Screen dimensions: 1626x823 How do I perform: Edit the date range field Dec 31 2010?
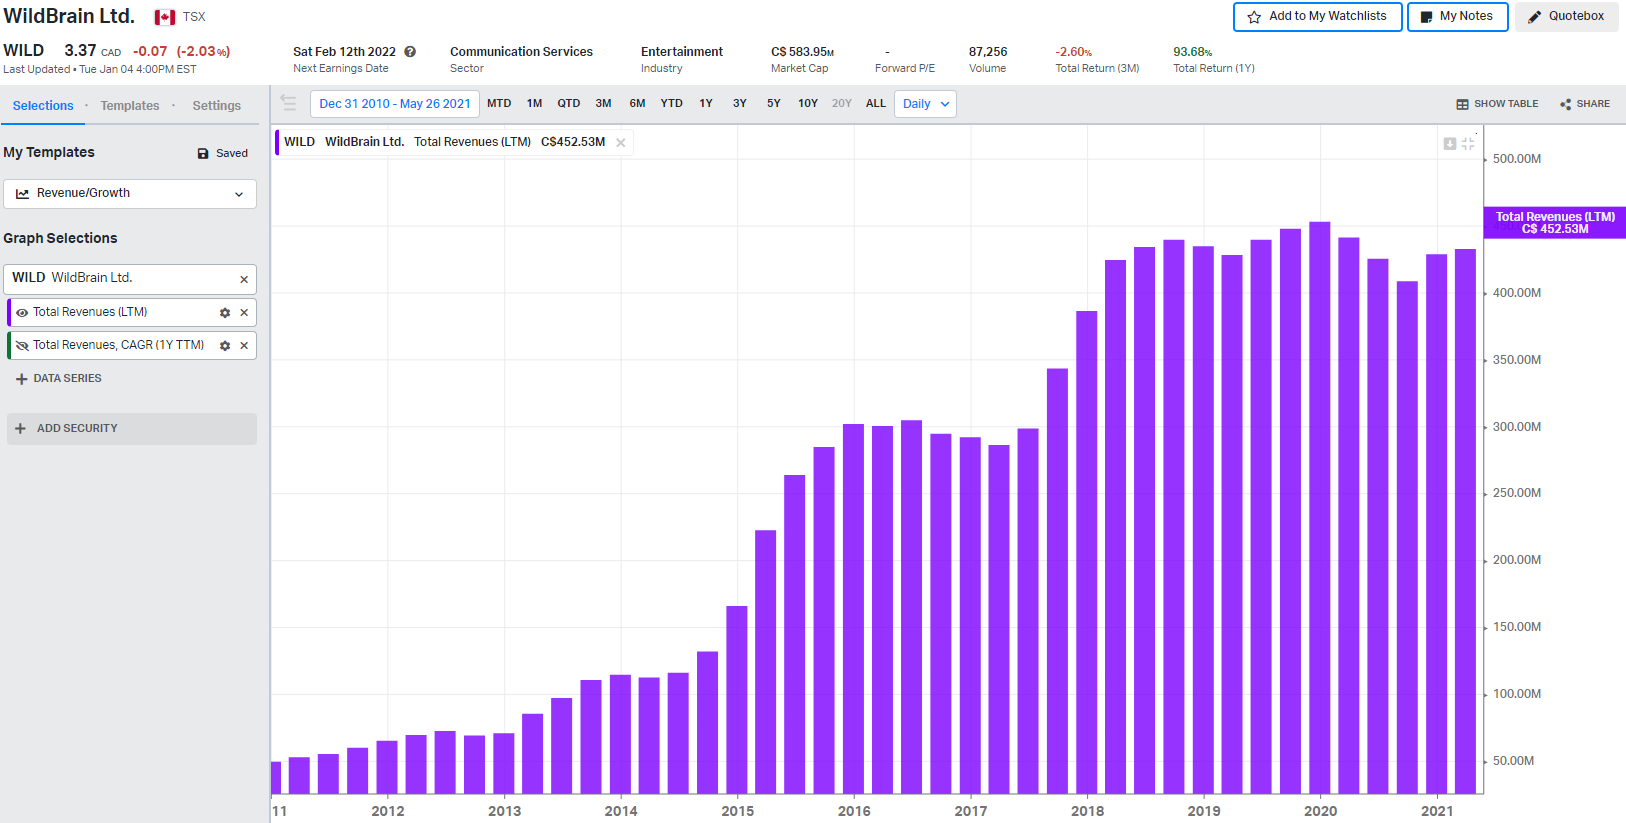click(x=395, y=104)
